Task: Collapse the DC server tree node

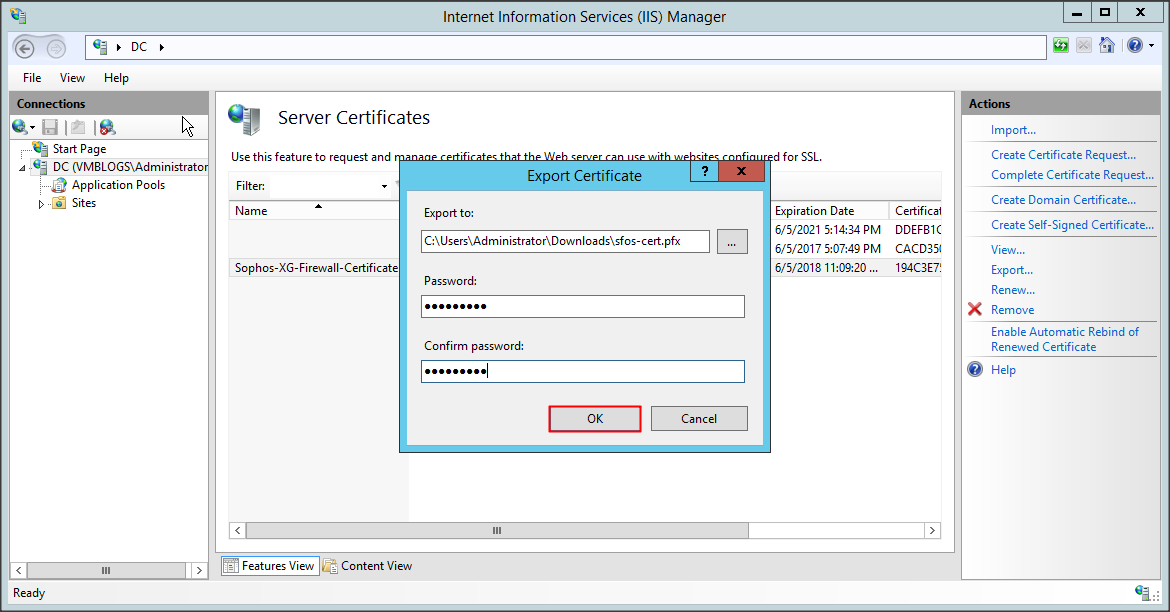Action: click(23, 168)
